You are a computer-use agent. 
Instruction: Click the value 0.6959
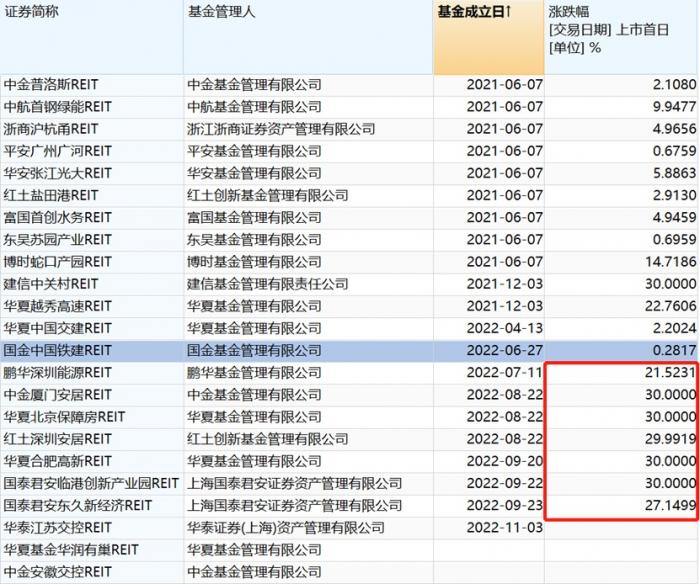pos(675,240)
